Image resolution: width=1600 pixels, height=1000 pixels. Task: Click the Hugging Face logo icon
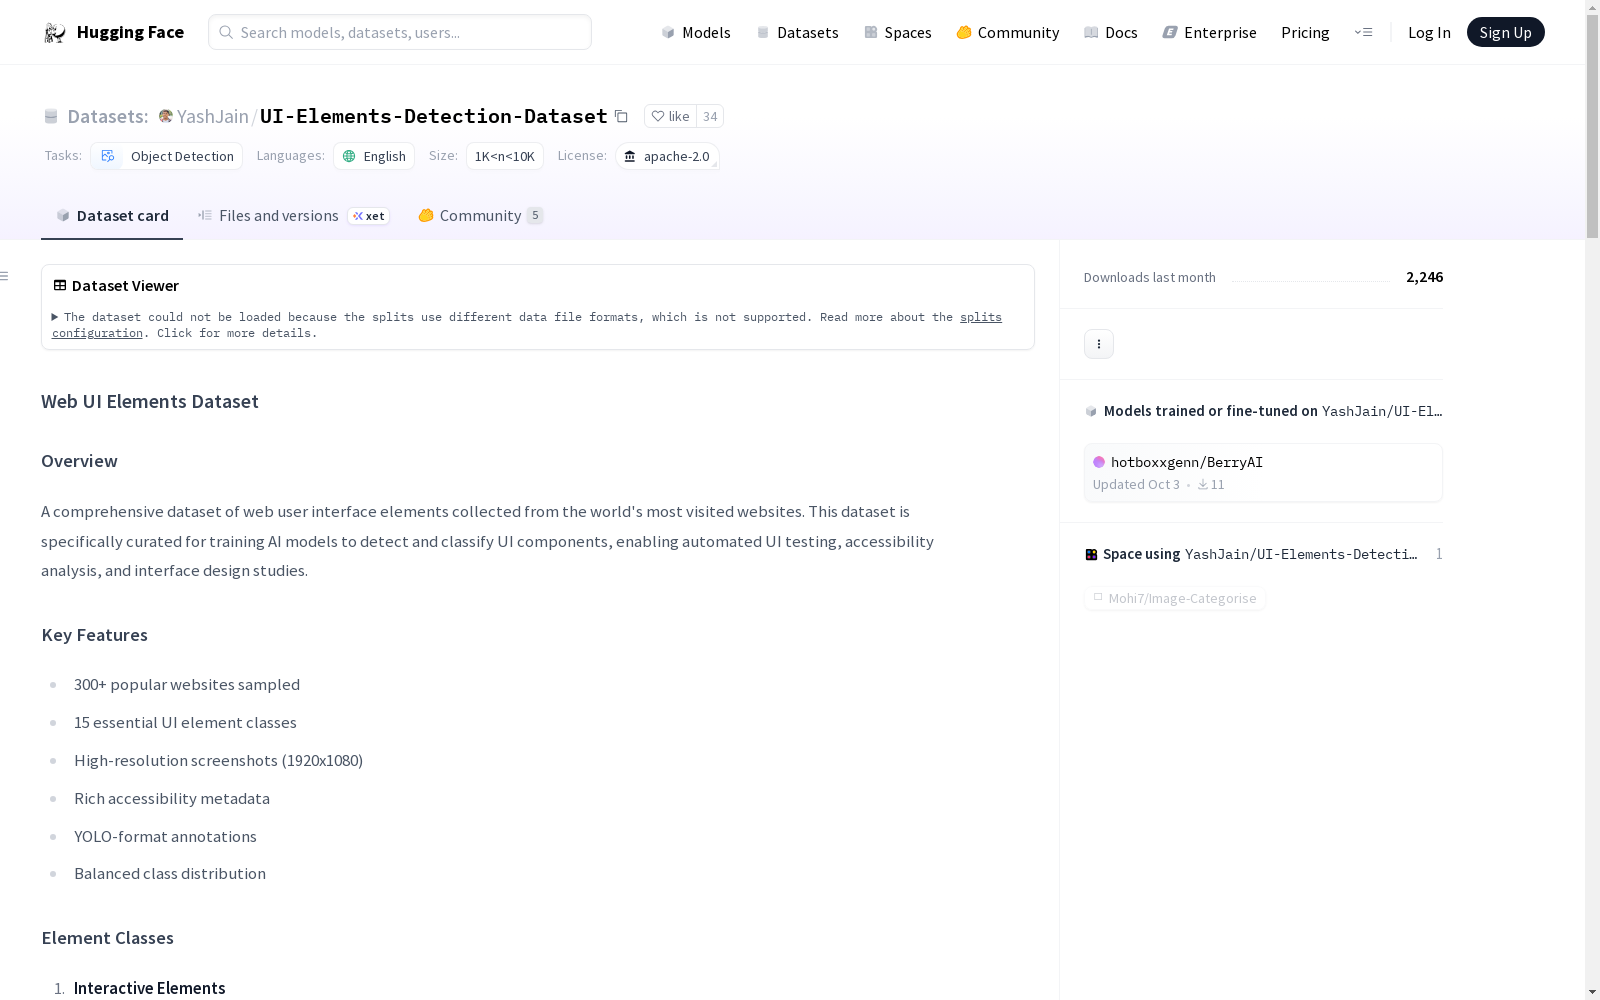pyautogui.click(x=55, y=33)
